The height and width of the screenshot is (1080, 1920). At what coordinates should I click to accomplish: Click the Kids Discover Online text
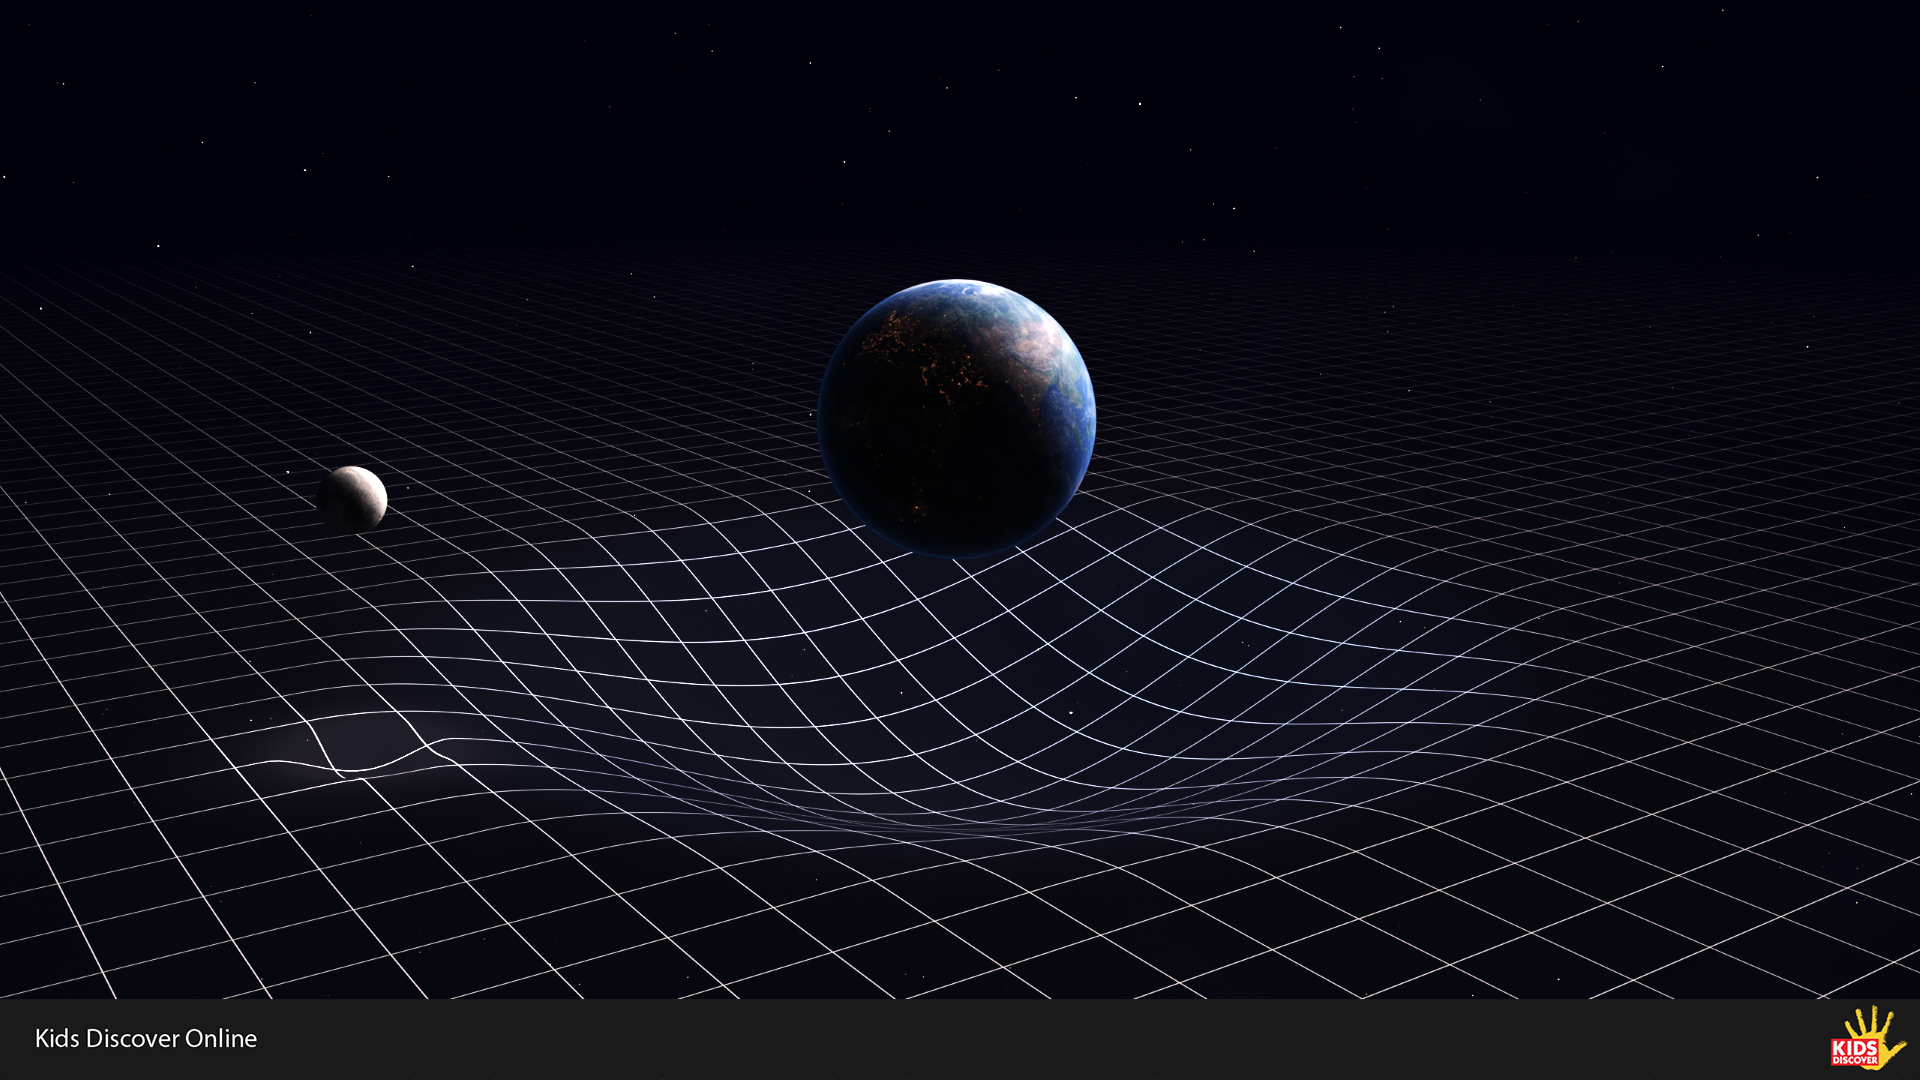point(146,1038)
